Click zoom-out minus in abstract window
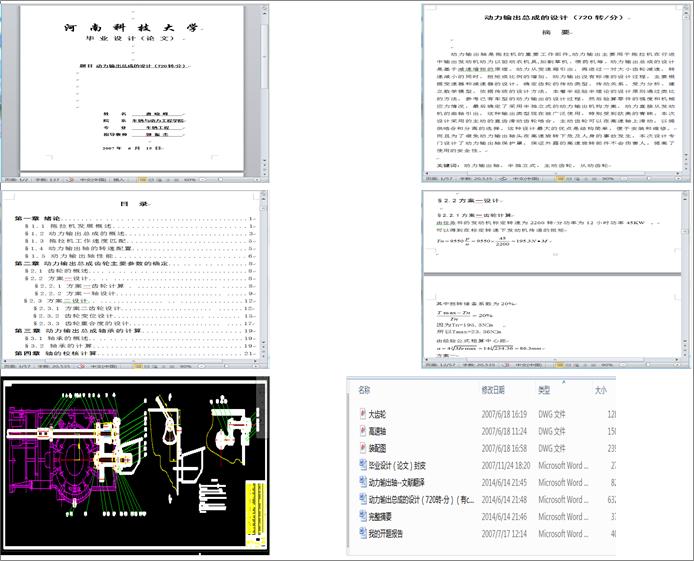 [x=624, y=179]
